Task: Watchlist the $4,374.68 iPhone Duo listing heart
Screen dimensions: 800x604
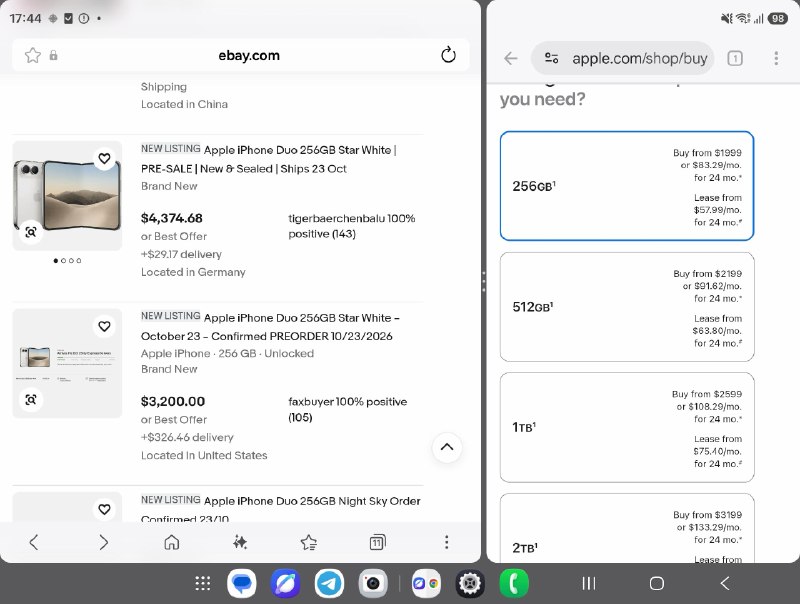Action: coord(105,159)
